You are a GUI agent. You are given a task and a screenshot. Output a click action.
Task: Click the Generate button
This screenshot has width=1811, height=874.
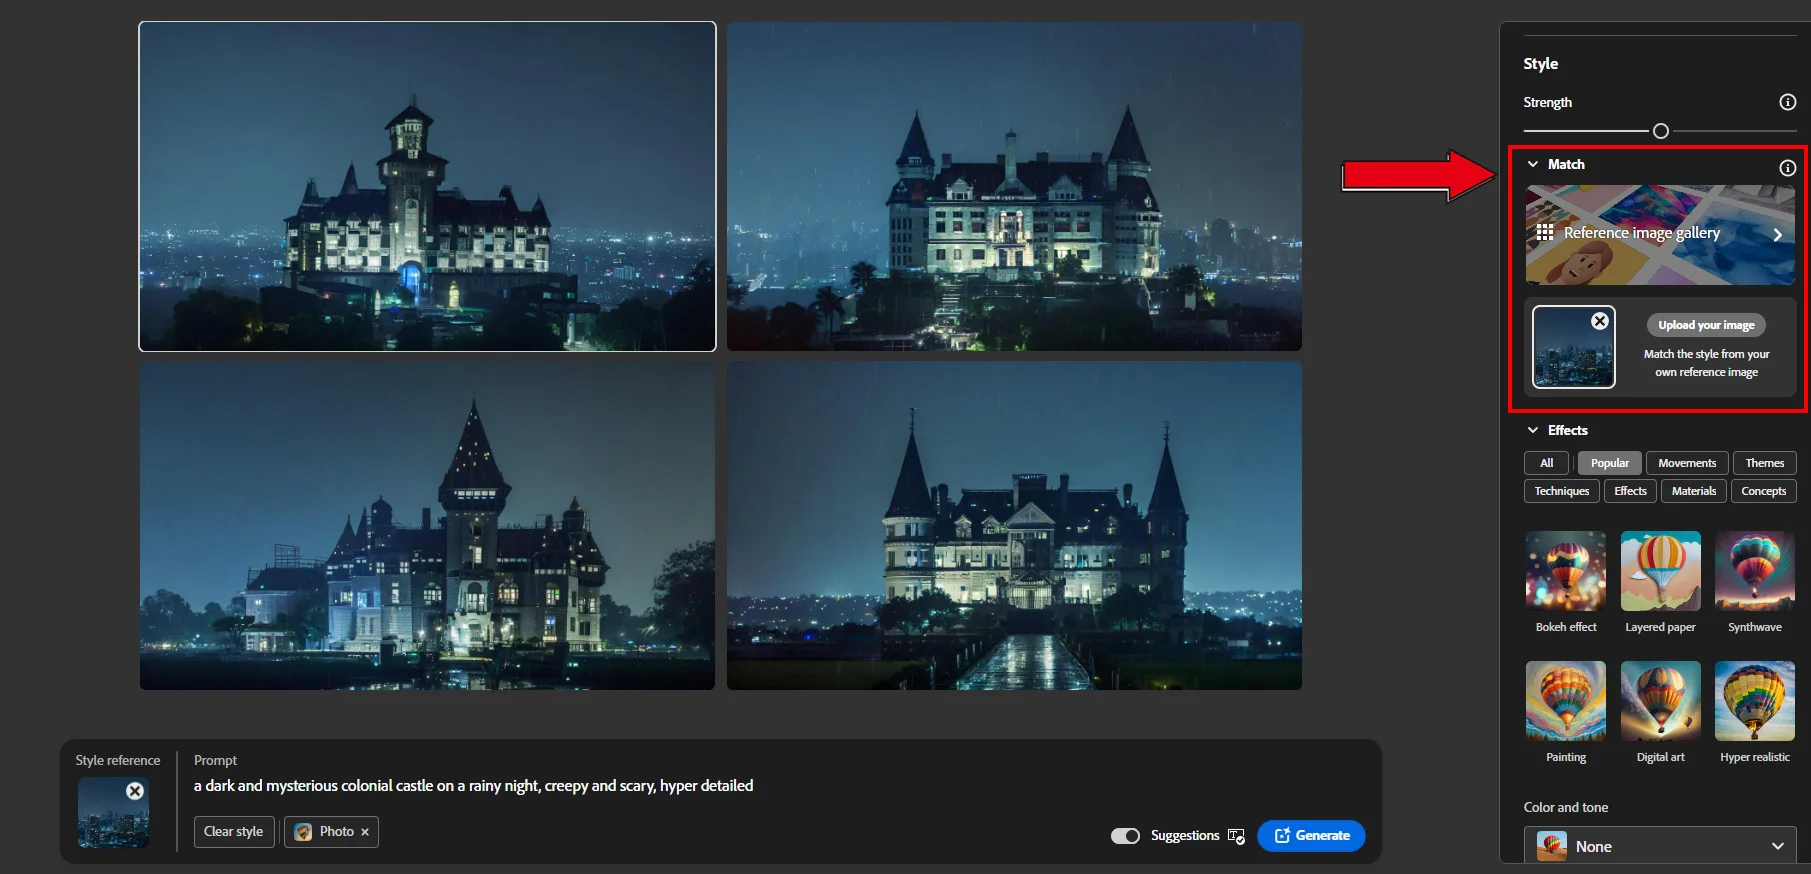pyautogui.click(x=1311, y=836)
